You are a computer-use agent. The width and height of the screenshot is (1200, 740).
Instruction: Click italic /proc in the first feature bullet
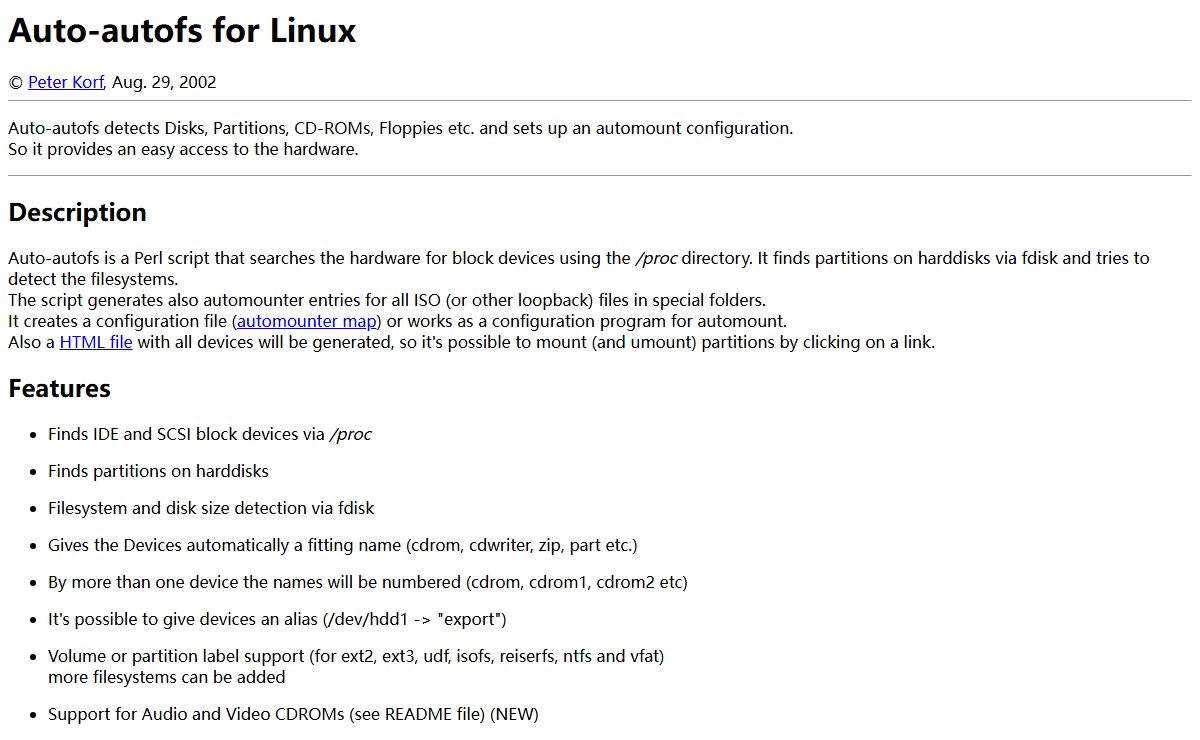click(350, 434)
